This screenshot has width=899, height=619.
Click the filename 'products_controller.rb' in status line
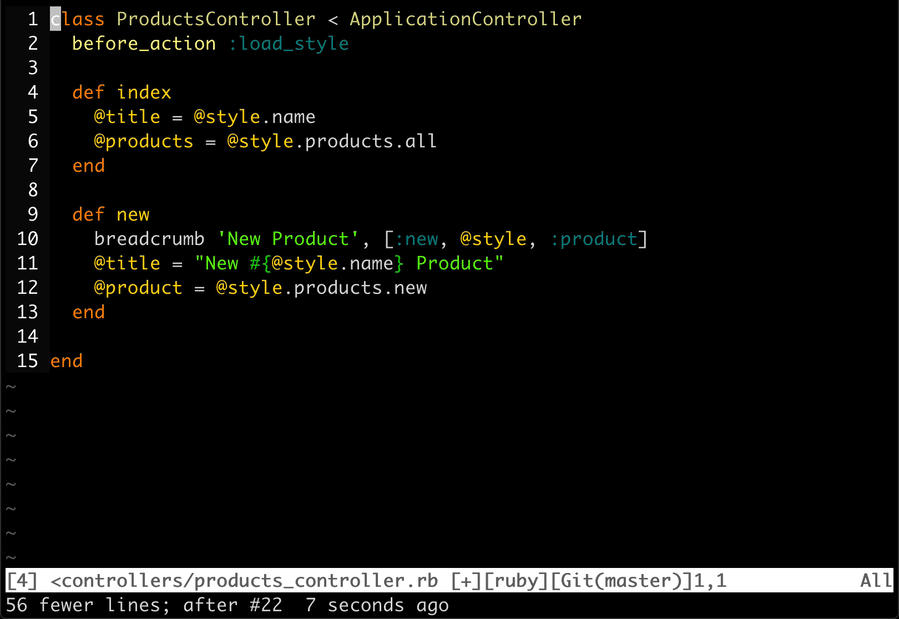tap(316, 581)
